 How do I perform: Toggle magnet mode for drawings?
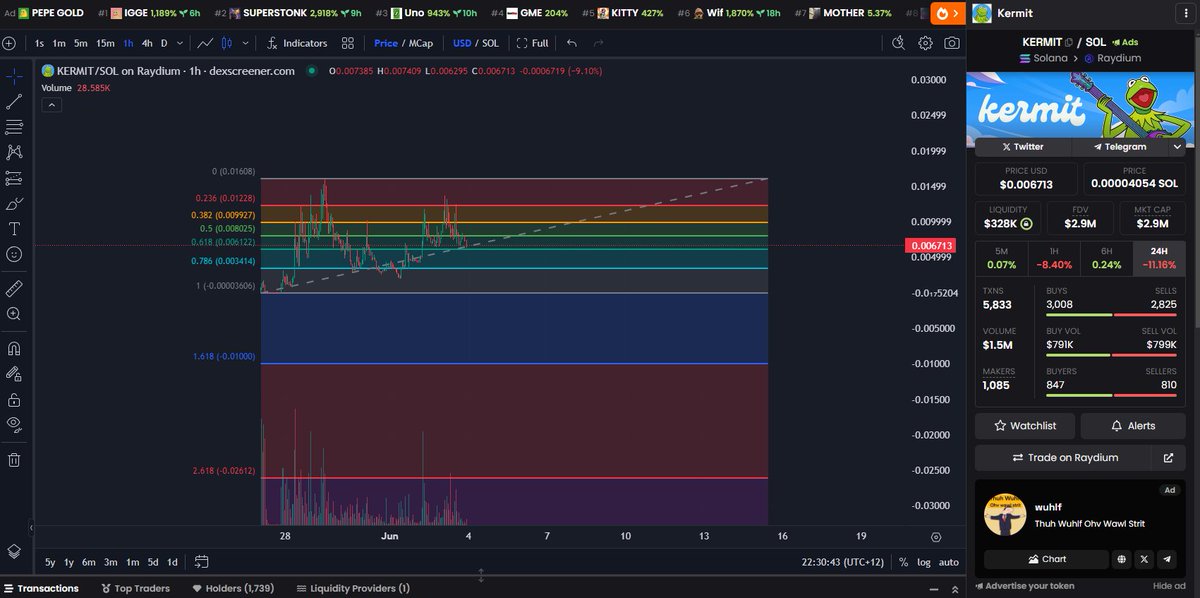14,349
